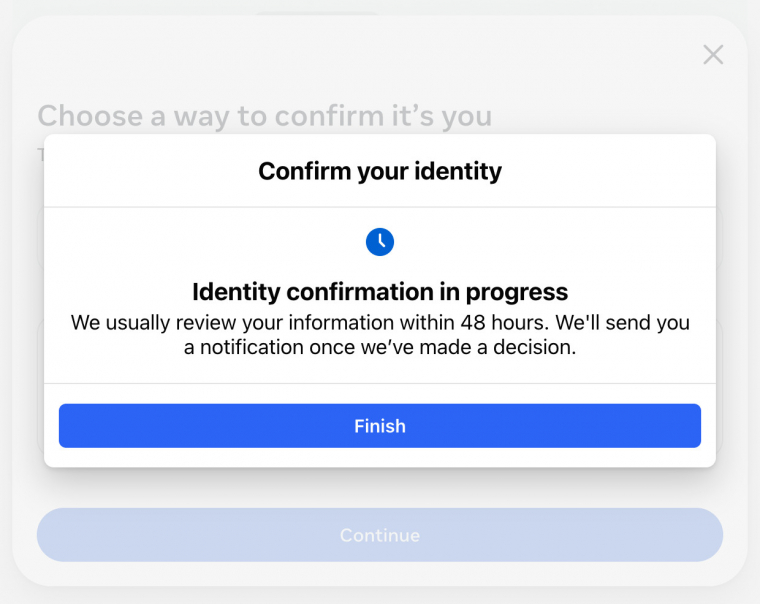Click the blue clock status icon

pos(380,241)
